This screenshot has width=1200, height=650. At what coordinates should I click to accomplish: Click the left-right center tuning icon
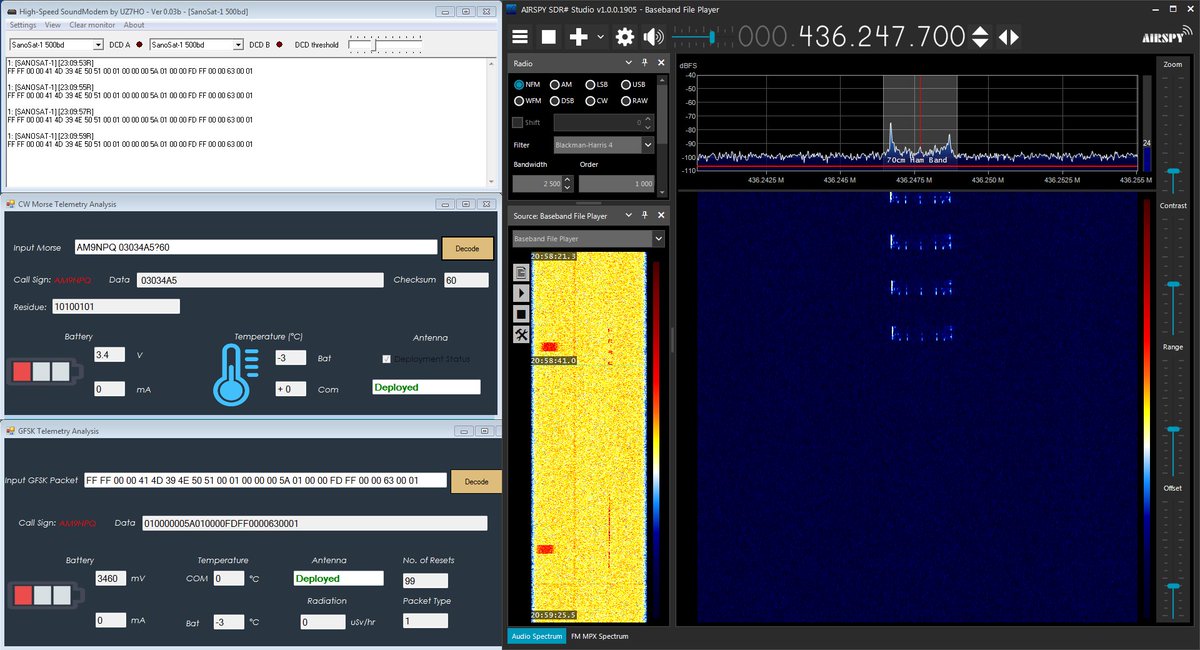(x=1009, y=37)
